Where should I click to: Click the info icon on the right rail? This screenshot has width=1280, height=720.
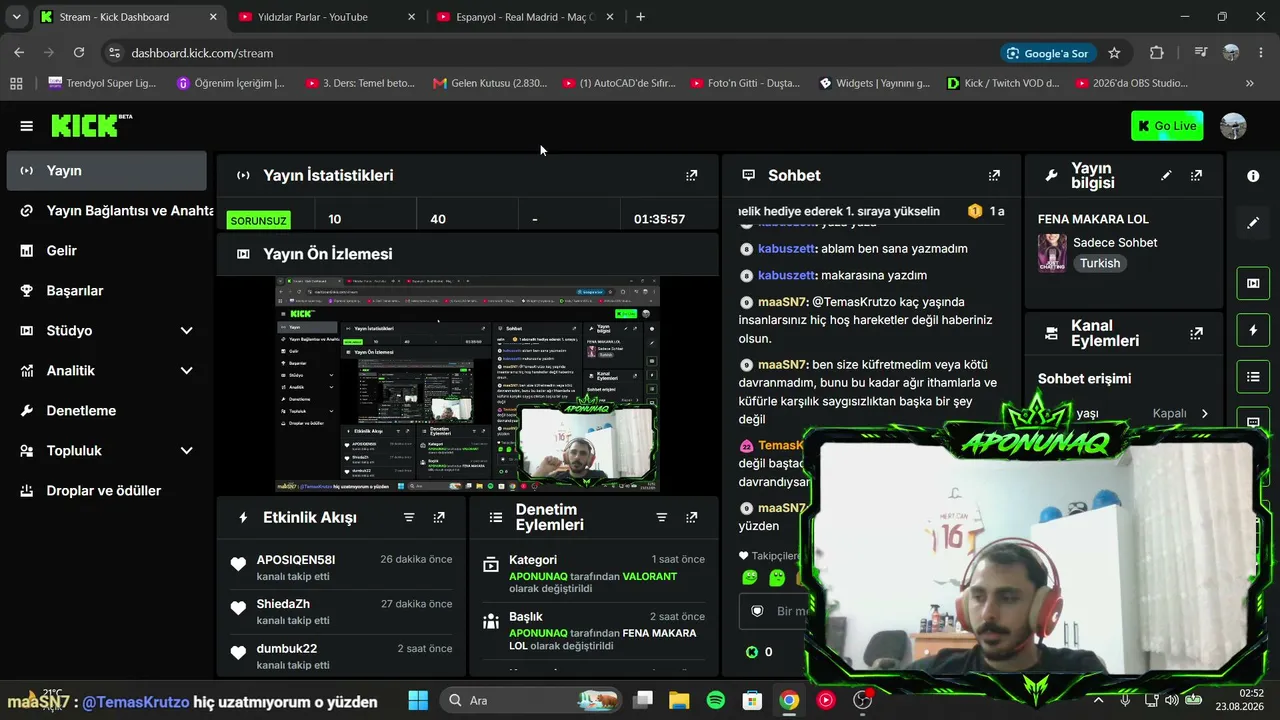click(x=1253, y=176)
